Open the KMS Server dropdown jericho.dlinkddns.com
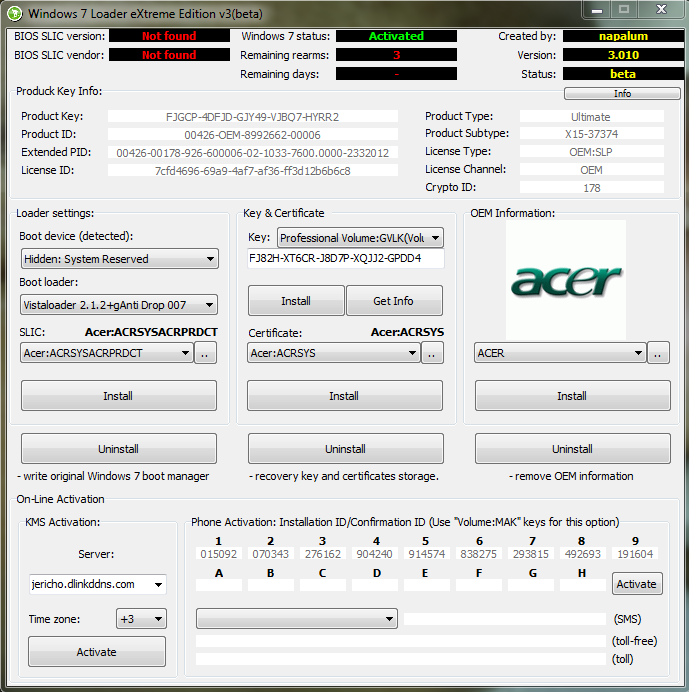Image resolution: width=689 pixels, height=692 pixels. [x=98, y=584]
